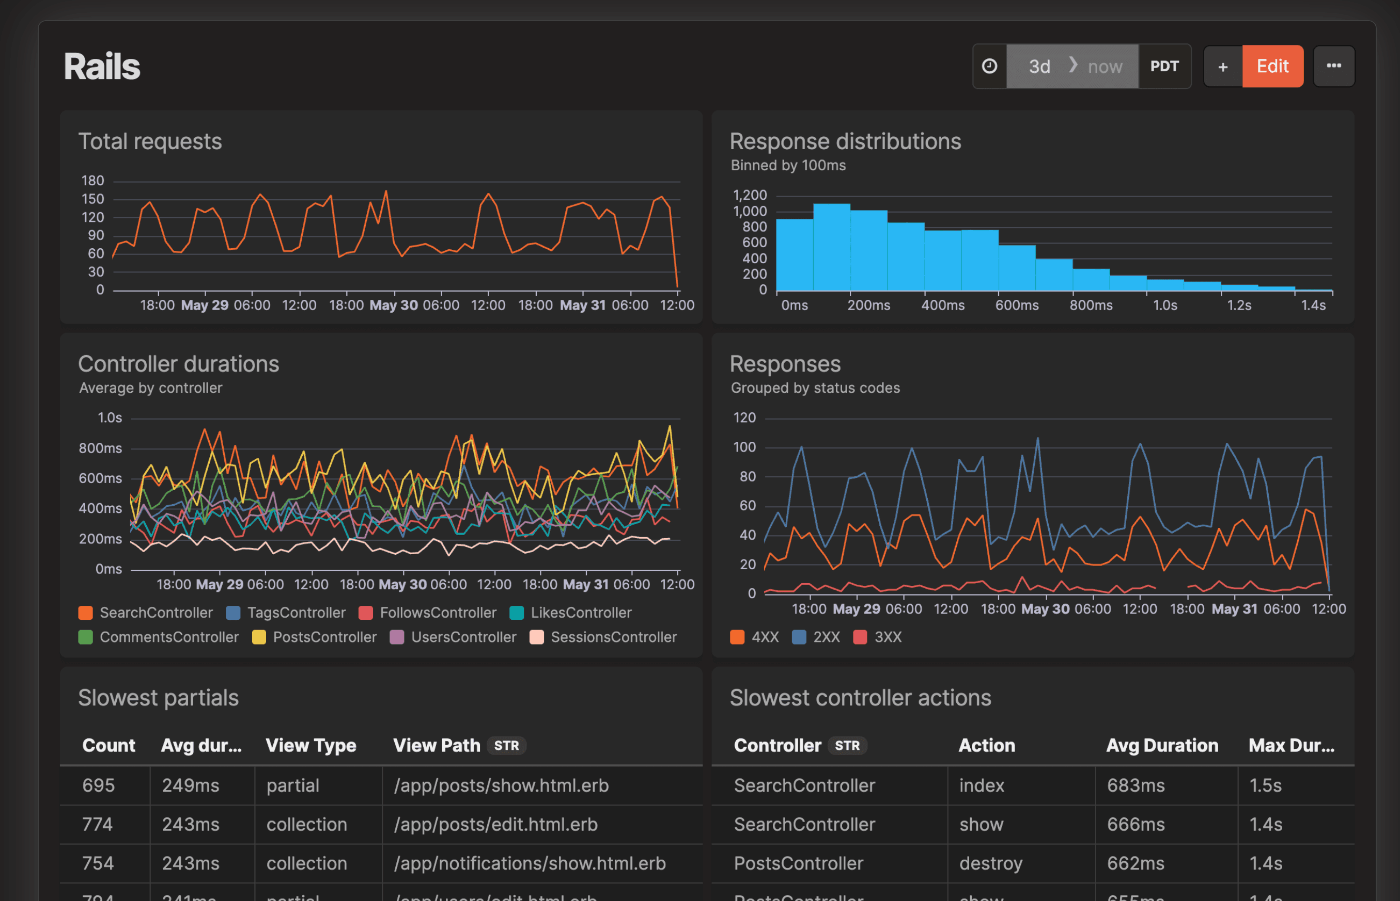Viewport: 1400px width, 901px height.
Task: Sort by View Type column header
Action: pyautogui.click(x=311, y=746)
